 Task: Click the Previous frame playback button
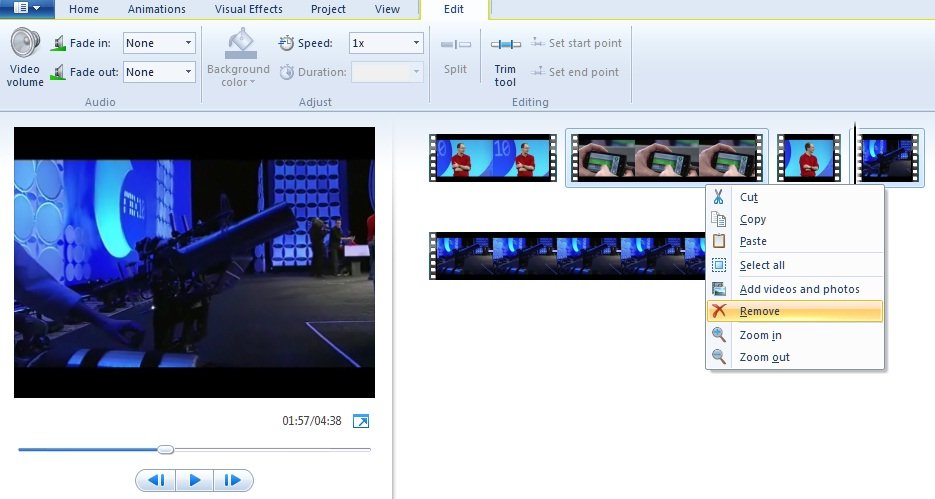pyautogui.click(x=156, y=480)
